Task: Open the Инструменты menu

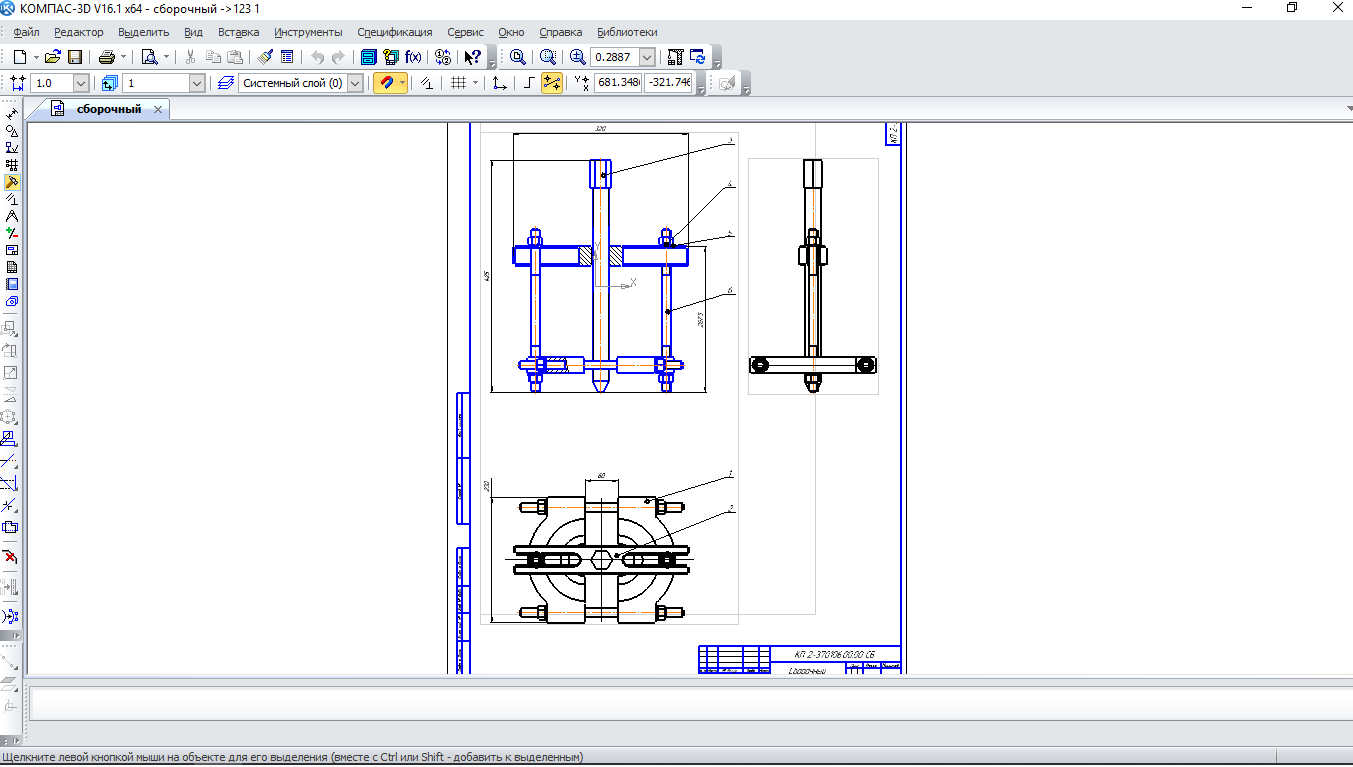Action: pos(308,32)
